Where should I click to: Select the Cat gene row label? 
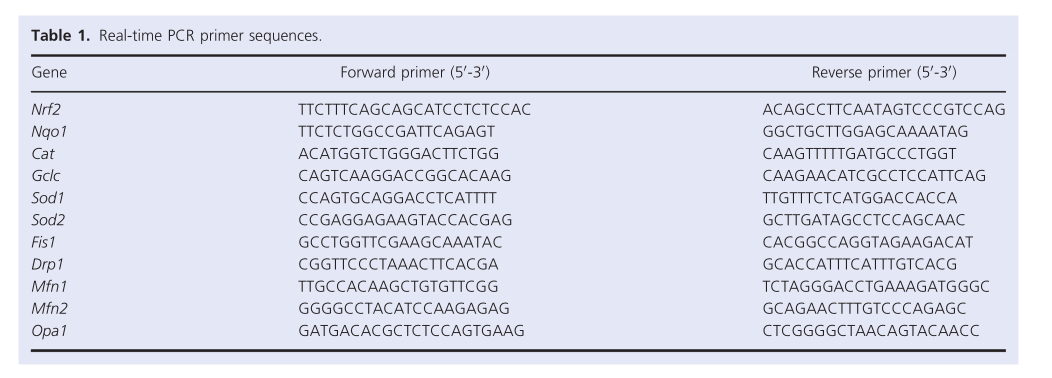tap(43, 154)
